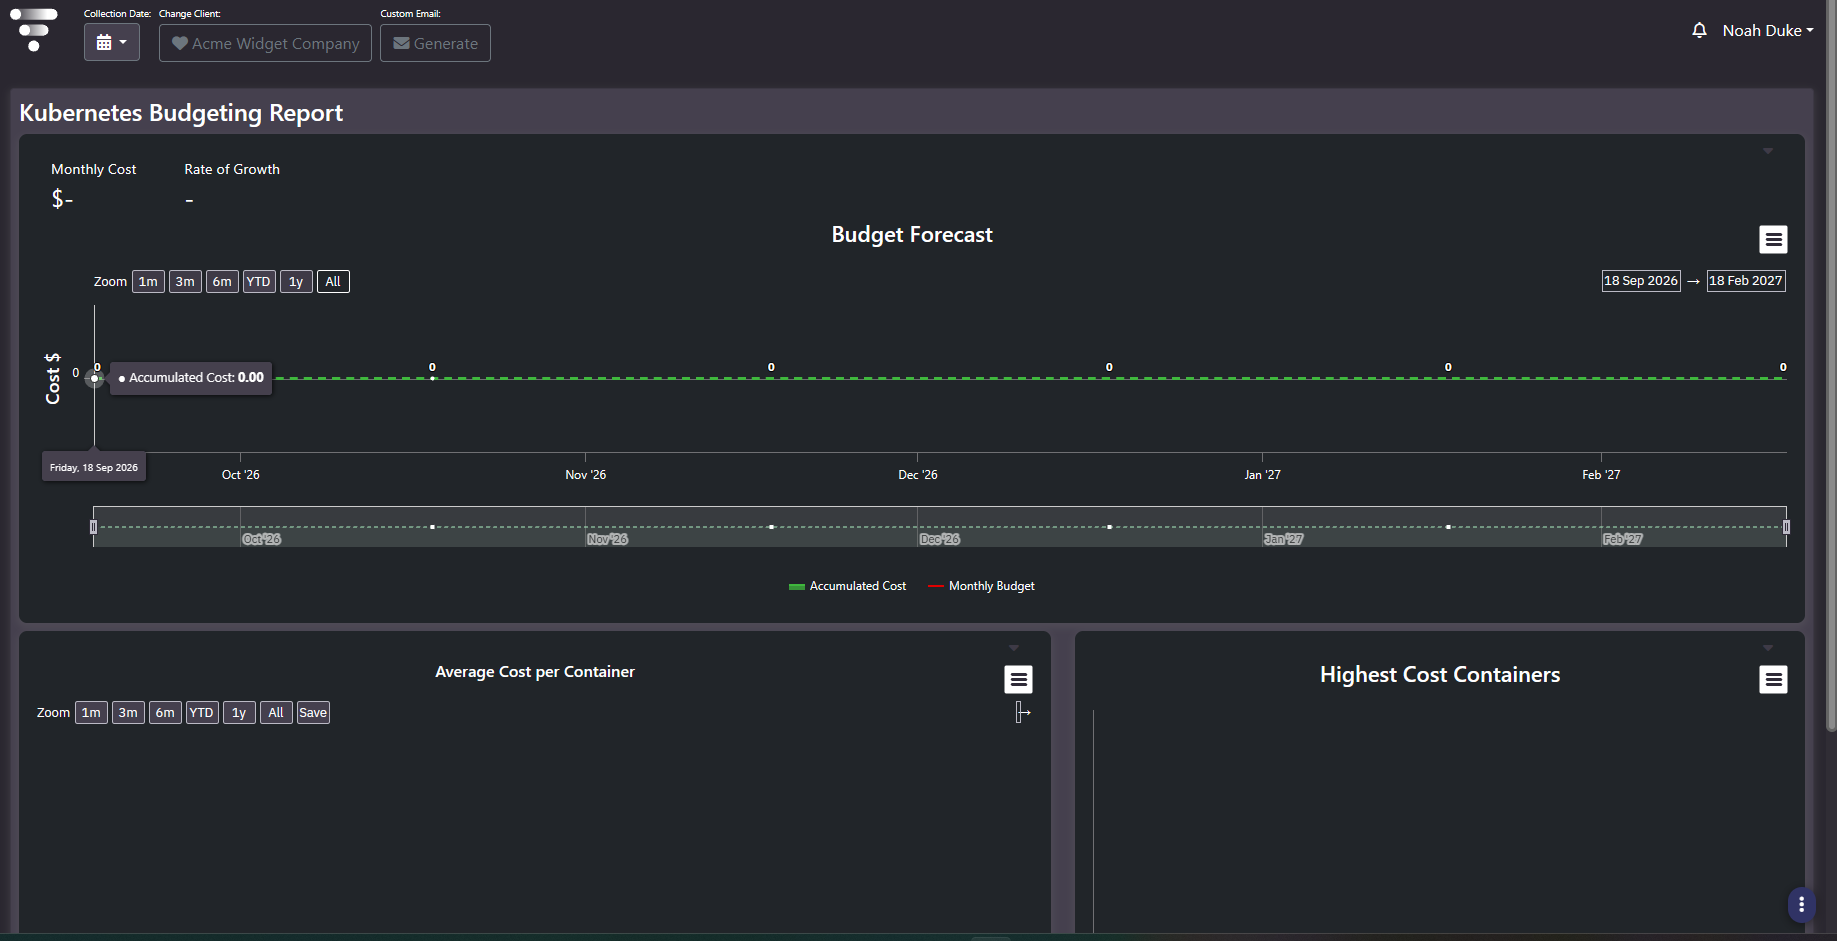Select All zoom range on Budget Forecast
This screenshot has height=941, width=1837.
pos(333,282)
